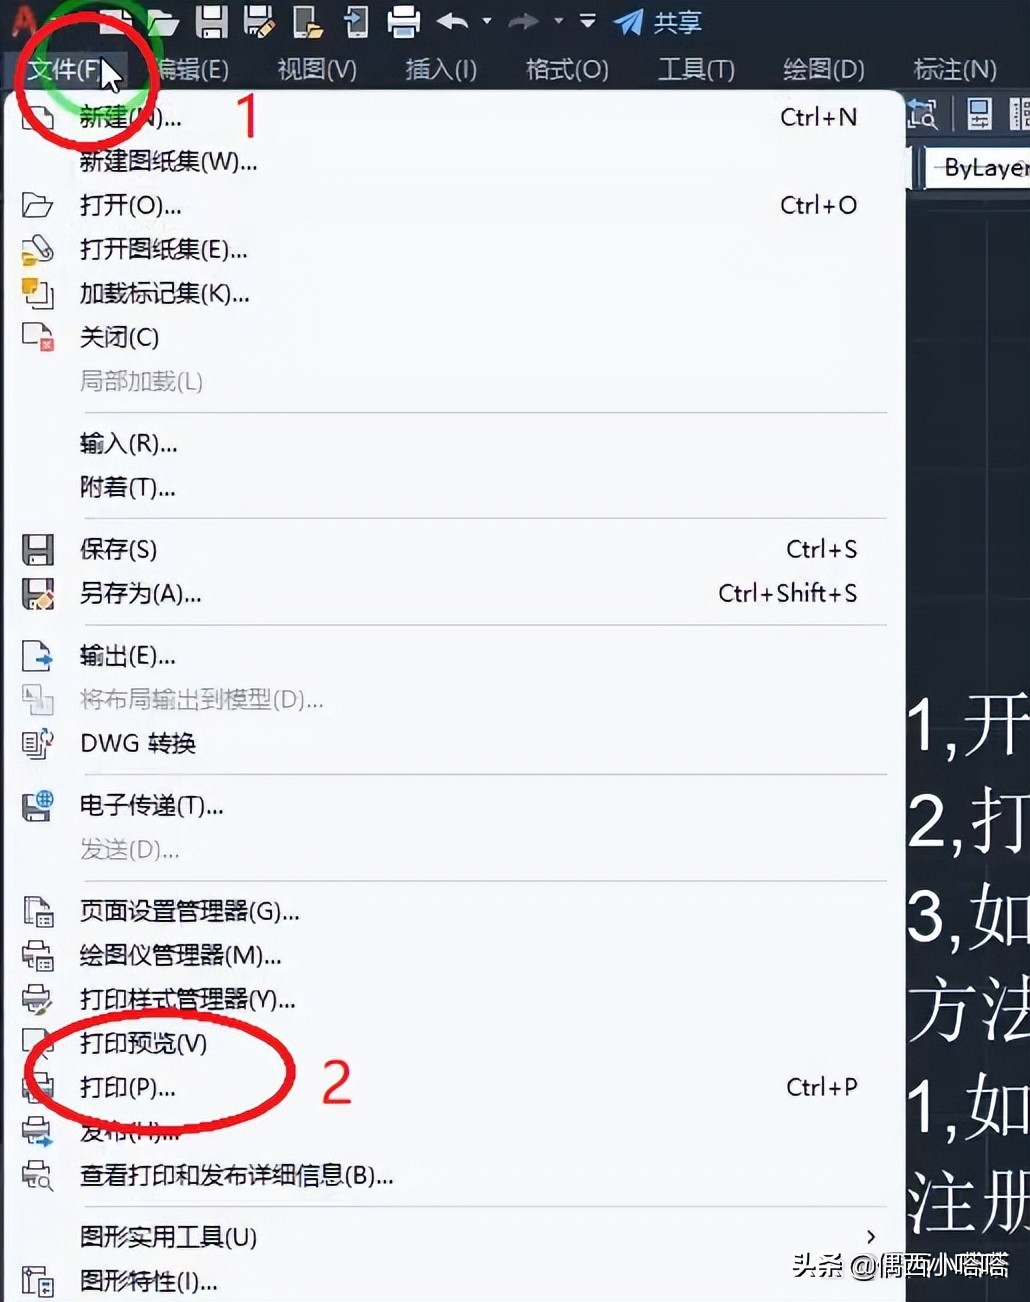Click the Plot printer icon in top toolbar
The width and height of the screenshot is (1030, 1302).
[x=403, y=21]
